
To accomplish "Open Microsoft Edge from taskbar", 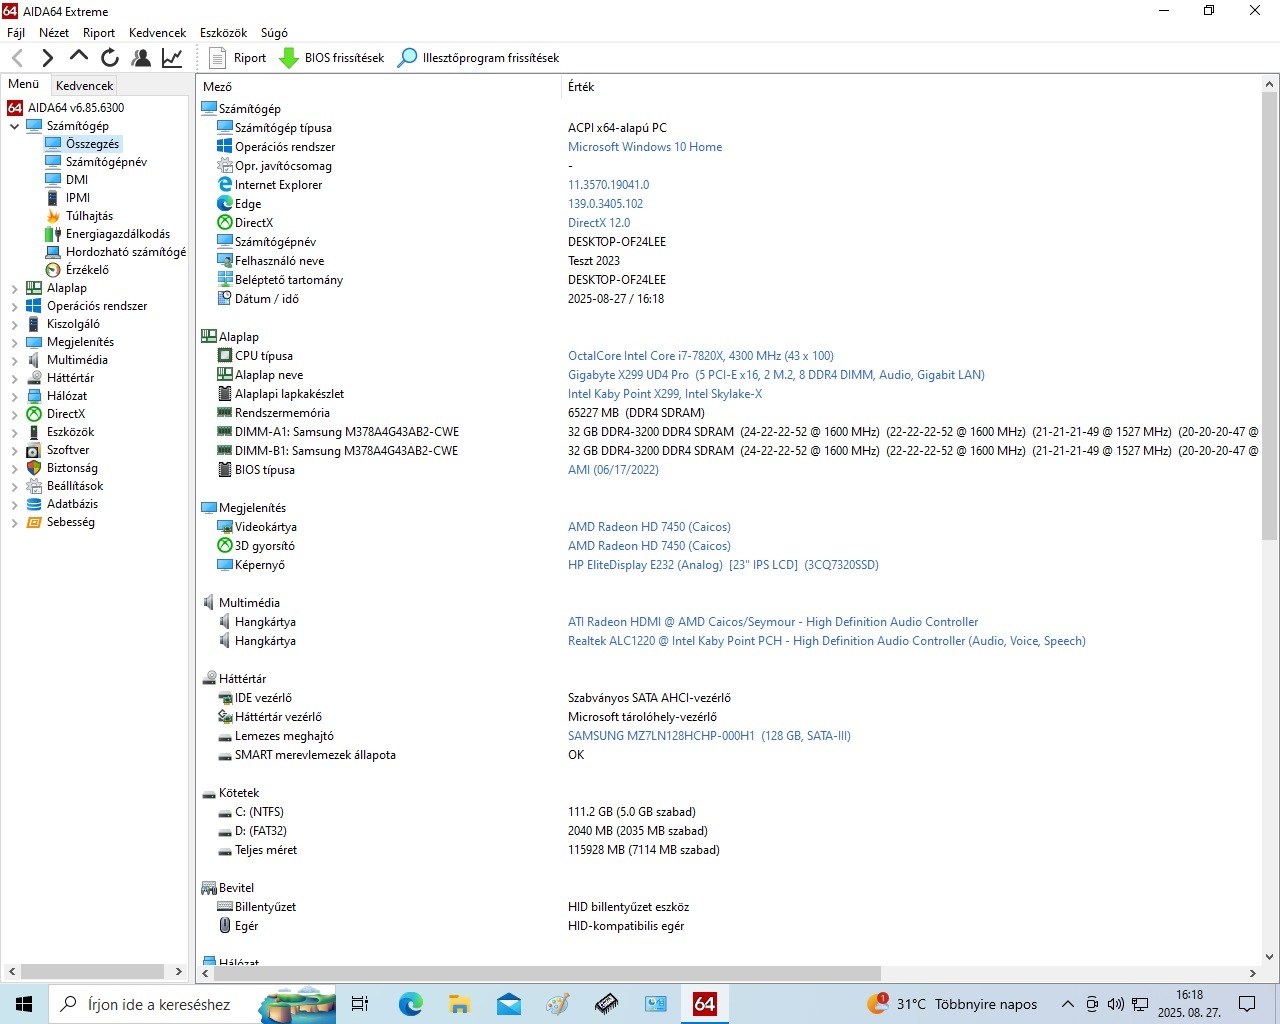I will [x=410, y=1004].
